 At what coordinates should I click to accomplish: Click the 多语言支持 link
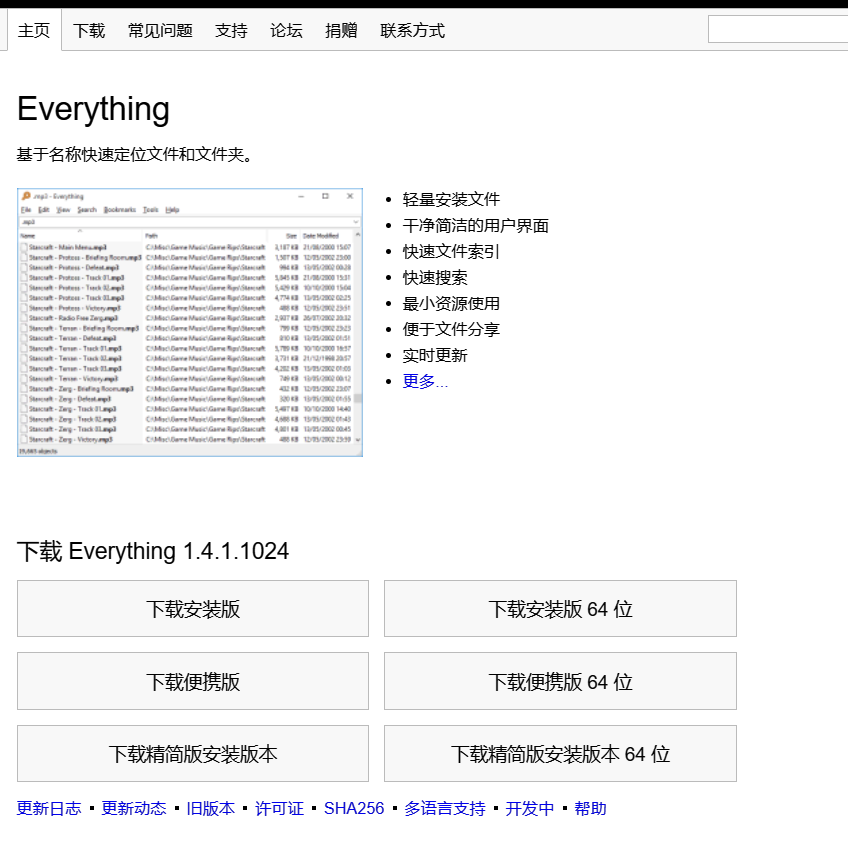[445, 808]
